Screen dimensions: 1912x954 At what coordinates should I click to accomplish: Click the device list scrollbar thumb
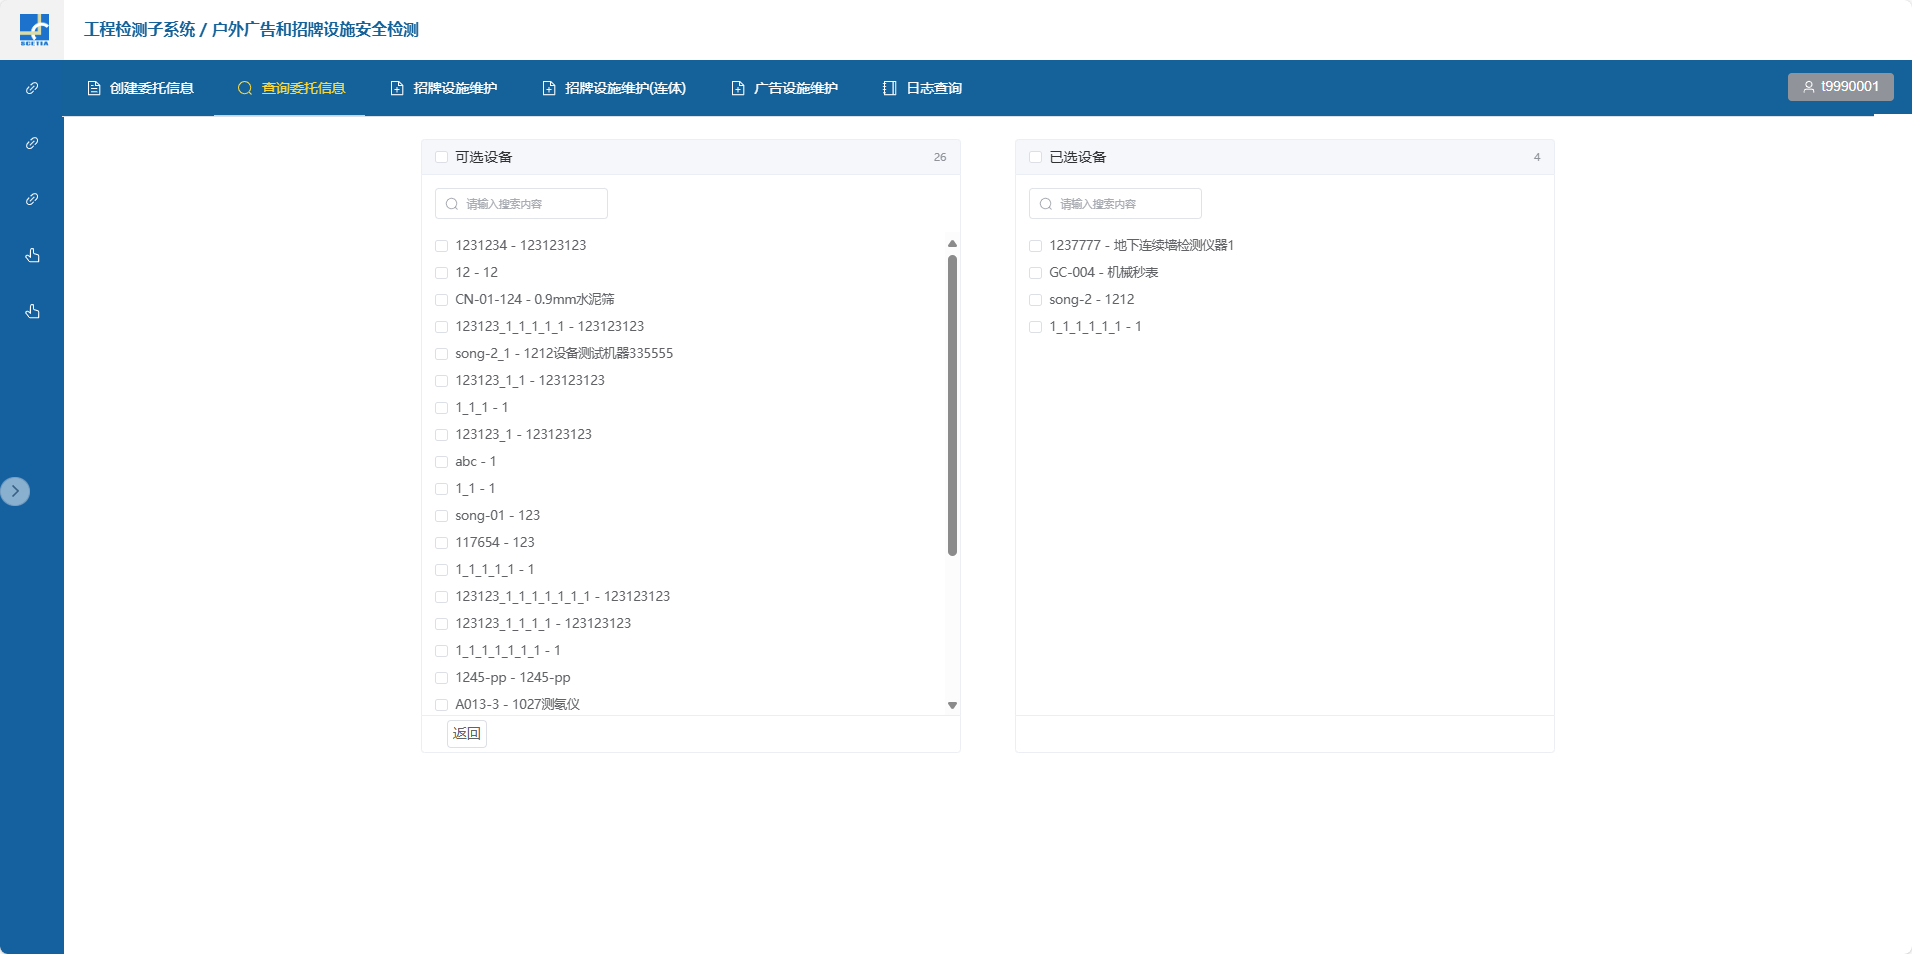point(952,405)
